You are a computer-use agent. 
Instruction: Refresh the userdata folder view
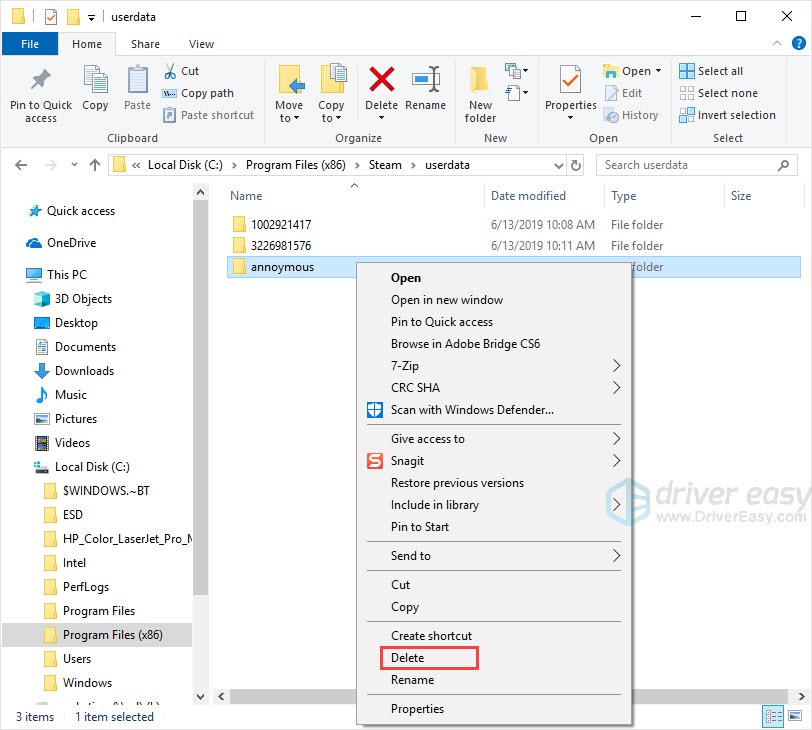tap(576, 165)
